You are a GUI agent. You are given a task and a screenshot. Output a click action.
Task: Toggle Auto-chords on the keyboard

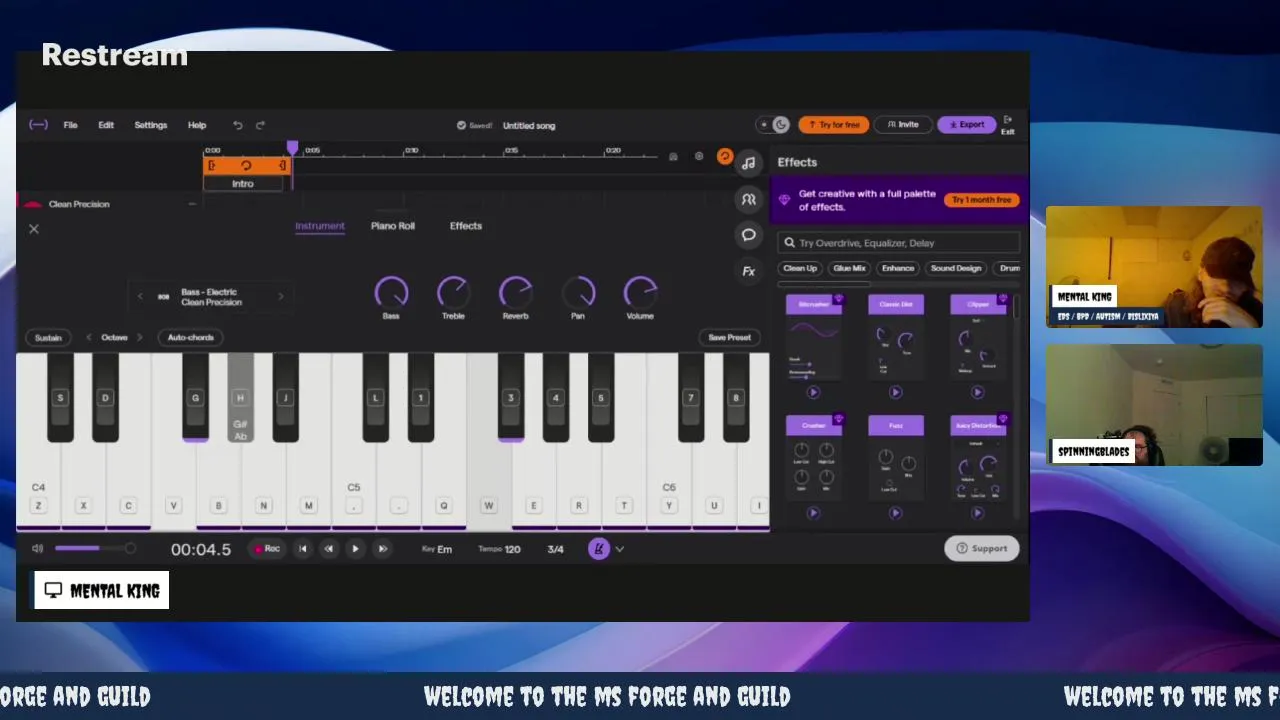(190, 337)
